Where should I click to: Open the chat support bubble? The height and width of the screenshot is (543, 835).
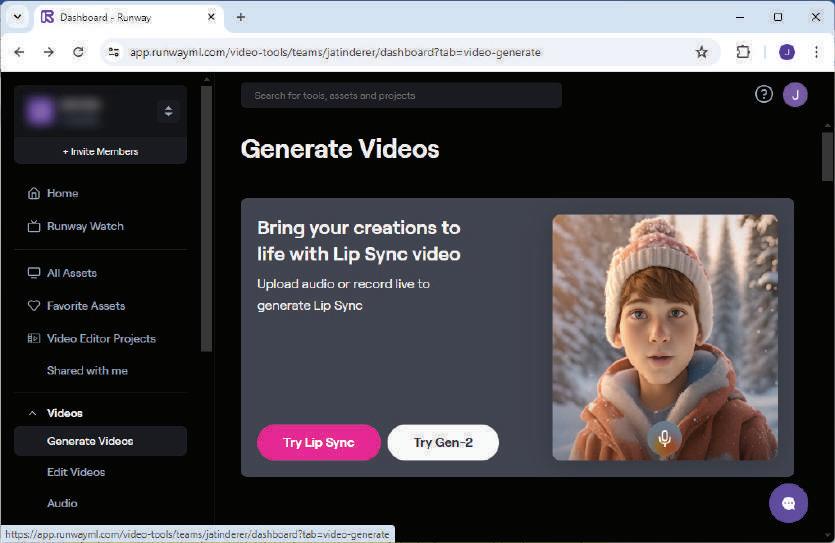coord(788,503)
